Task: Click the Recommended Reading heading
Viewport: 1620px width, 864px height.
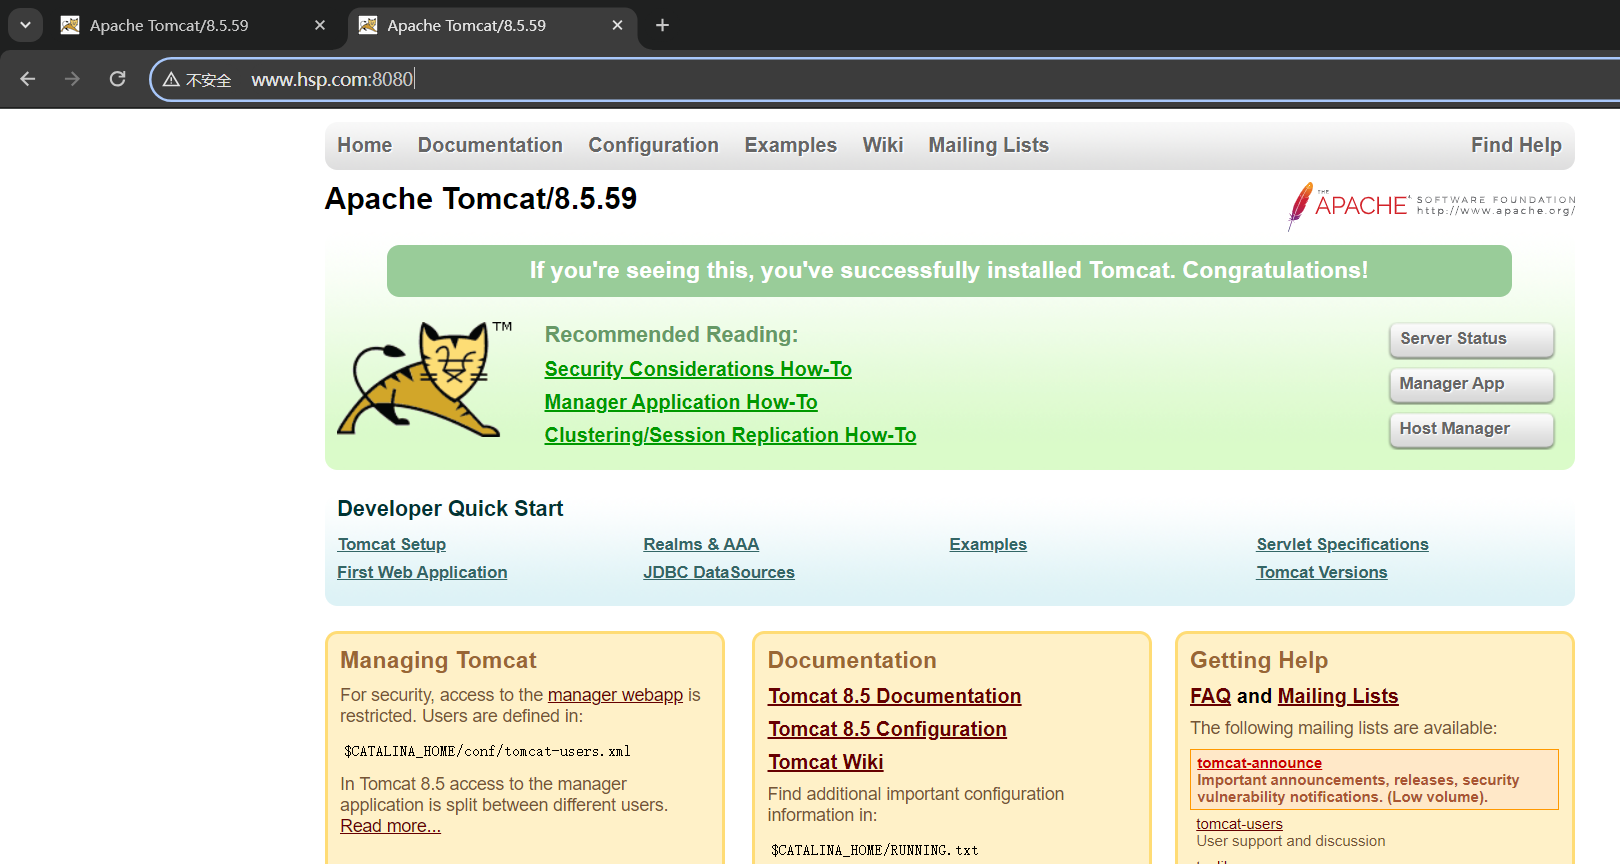Action: [x=671, y=335]
